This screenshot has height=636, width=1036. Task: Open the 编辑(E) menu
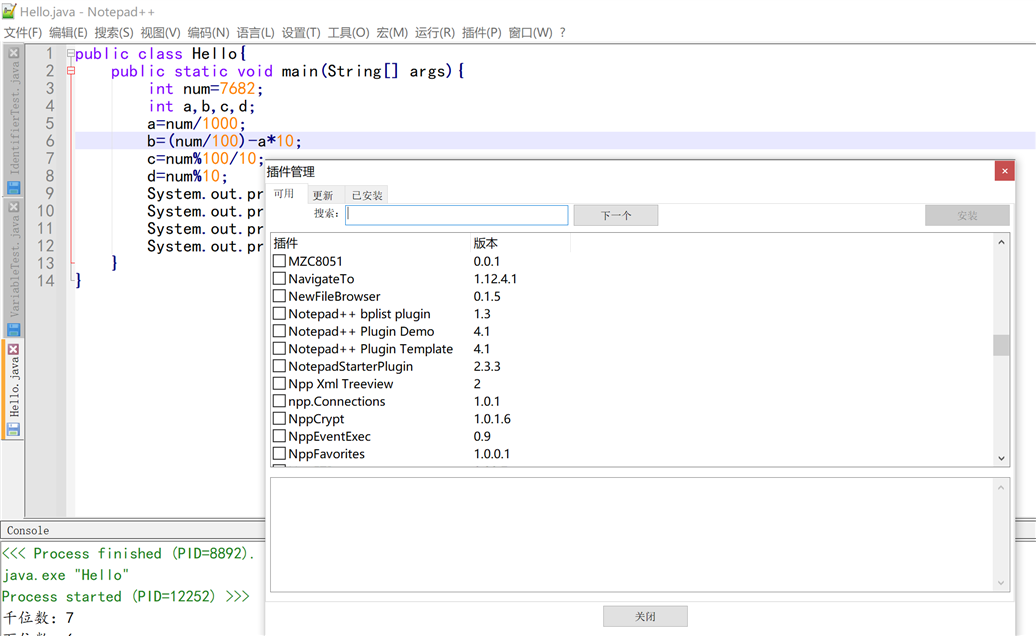tap(68, 32)
